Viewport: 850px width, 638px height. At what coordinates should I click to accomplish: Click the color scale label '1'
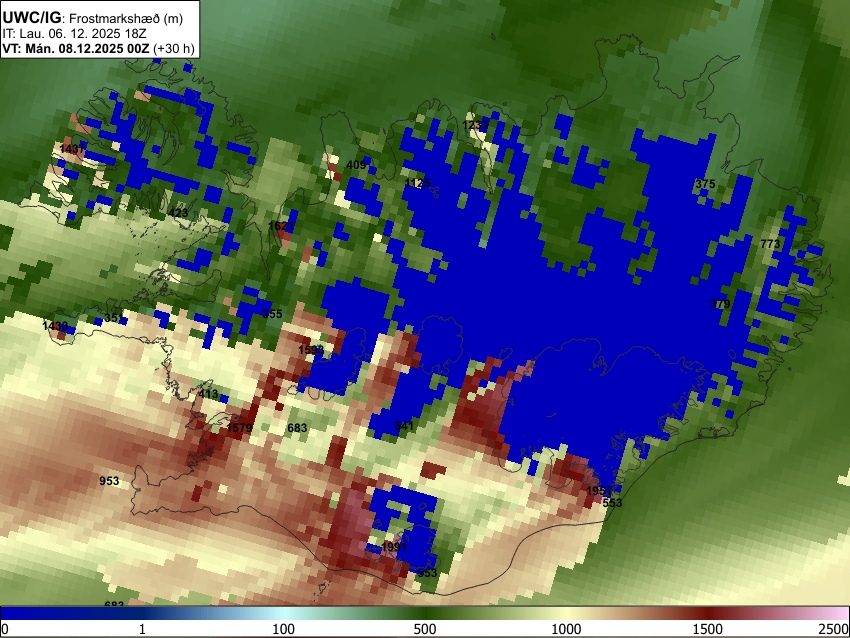pyautogui.click(x=142, y=629)
